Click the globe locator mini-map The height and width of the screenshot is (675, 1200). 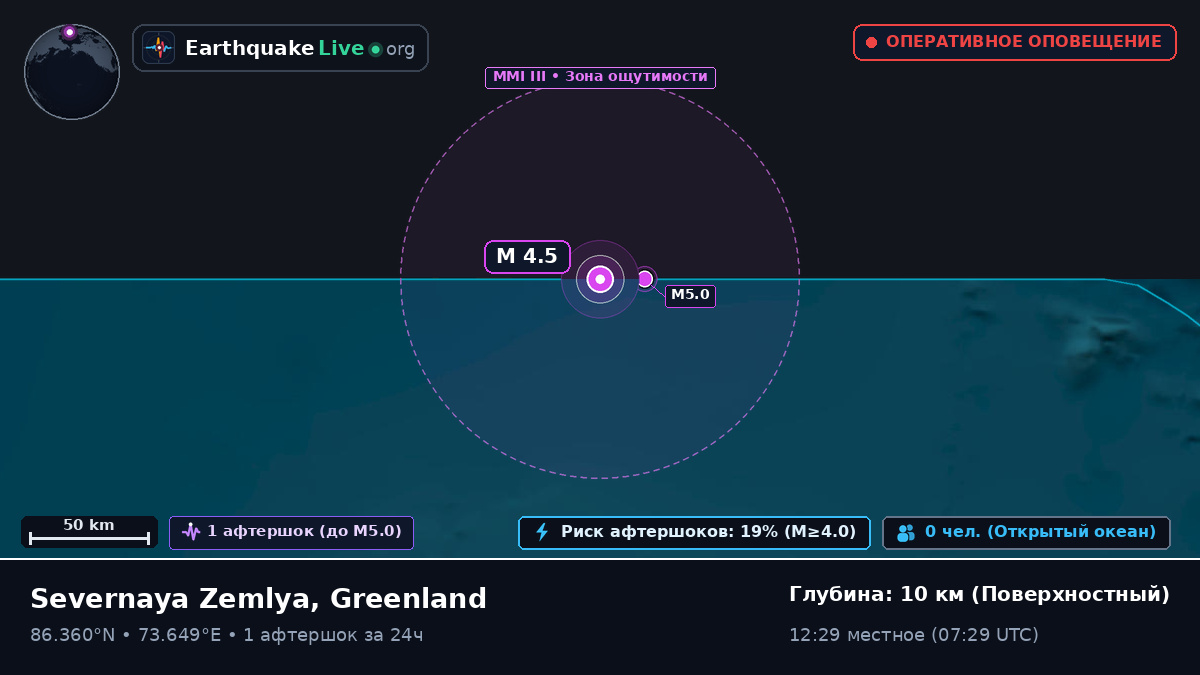coord(72,72)
